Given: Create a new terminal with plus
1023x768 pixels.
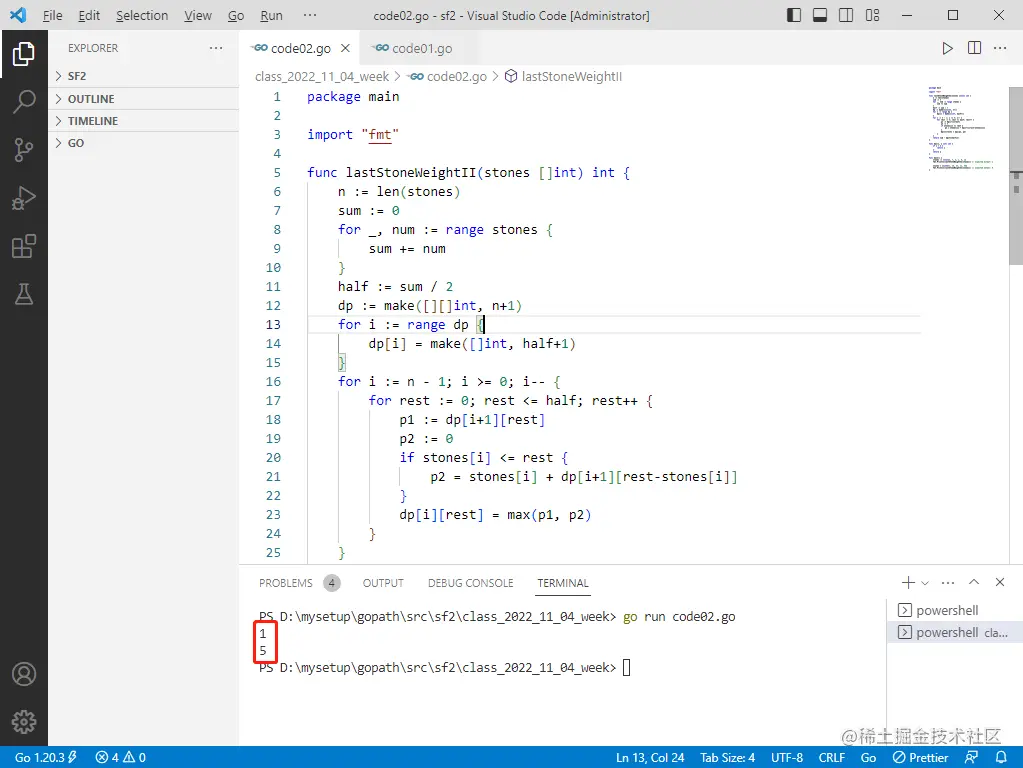Looking at the screenshot, I should coord(908,583).
